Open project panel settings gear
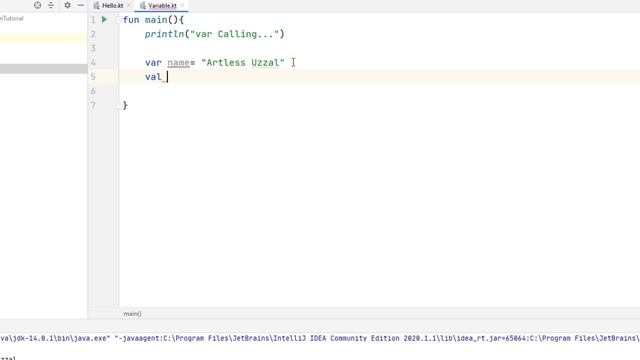 [67, 5]
